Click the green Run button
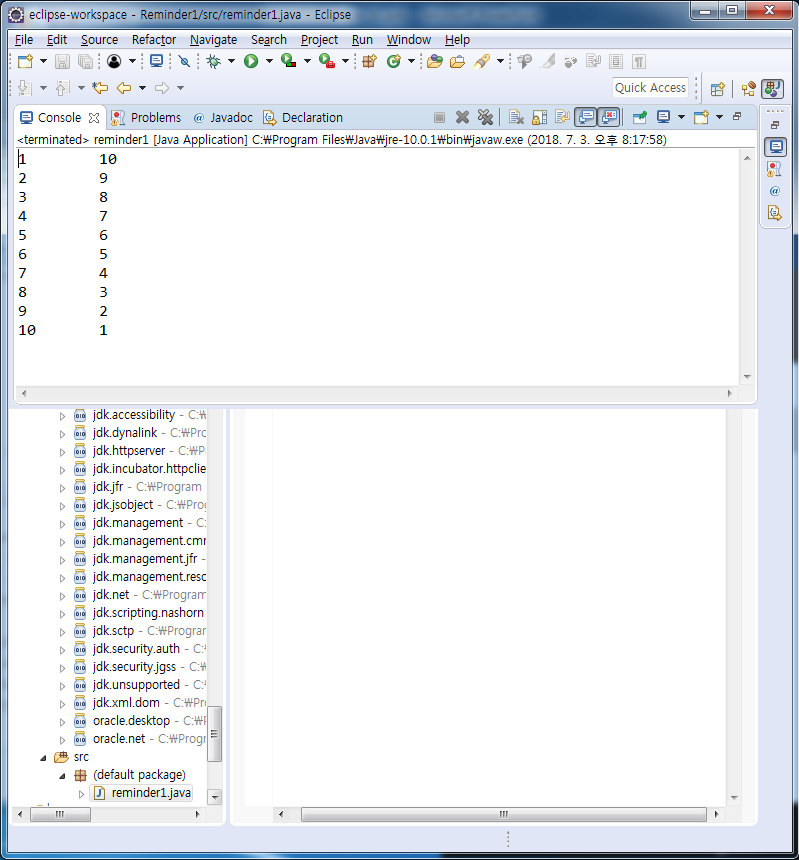Image resolution: width=799 pixels, height=860 pixels. click(x=251, y=61)
